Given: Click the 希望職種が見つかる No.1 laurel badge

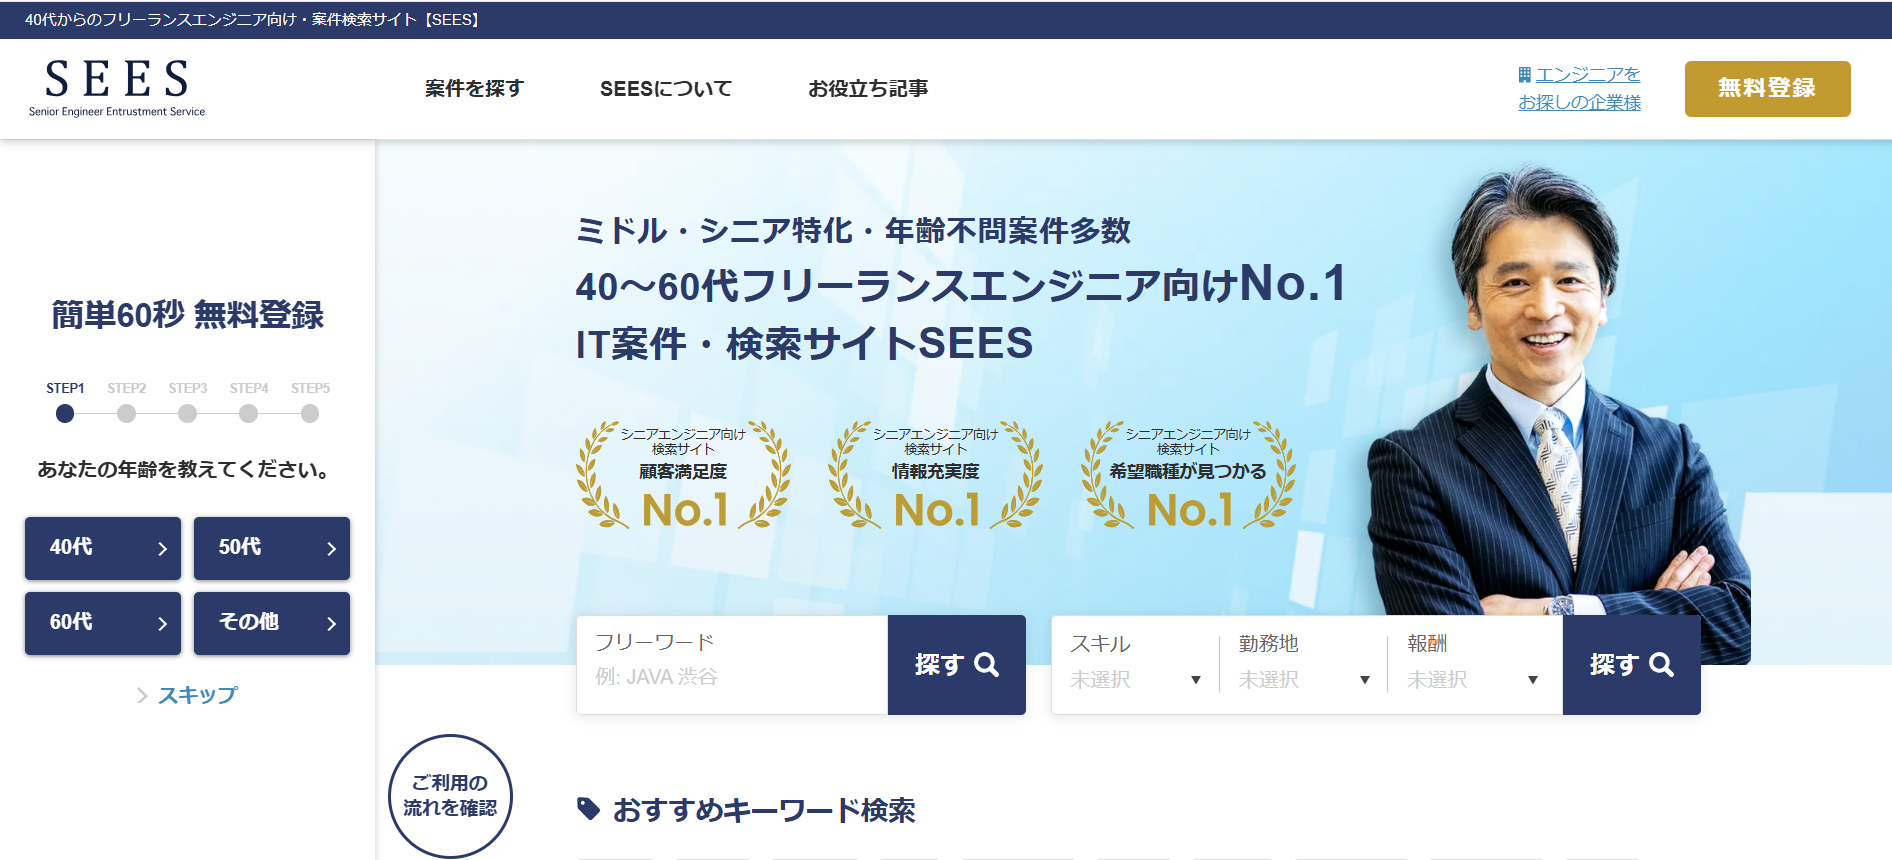Looking at the screenshot, I should point(1188,476).
